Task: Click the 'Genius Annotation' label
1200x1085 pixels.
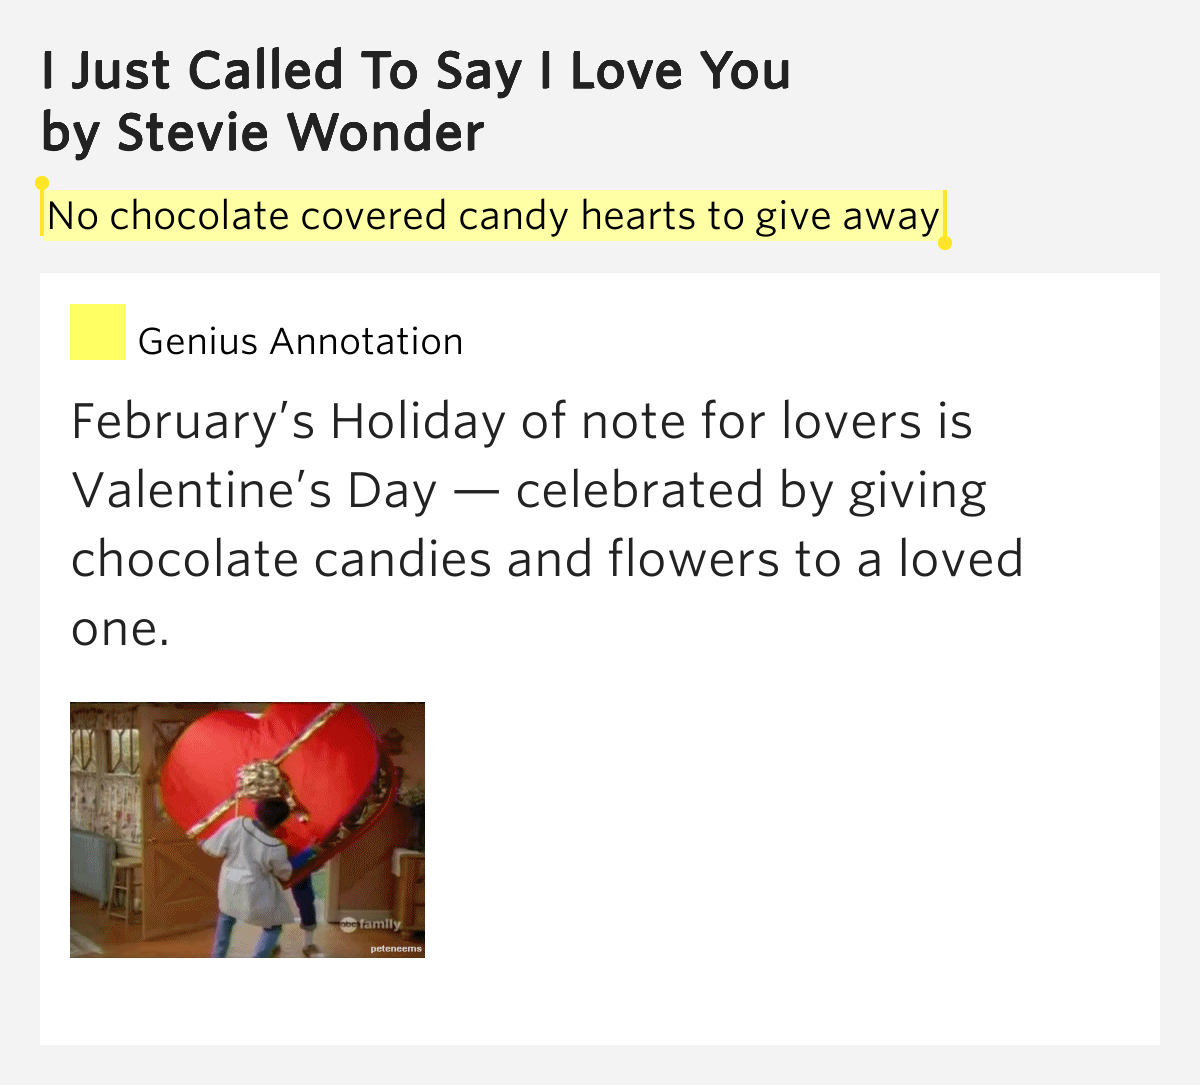Action: pyautogui.click(x=300, y=342)
